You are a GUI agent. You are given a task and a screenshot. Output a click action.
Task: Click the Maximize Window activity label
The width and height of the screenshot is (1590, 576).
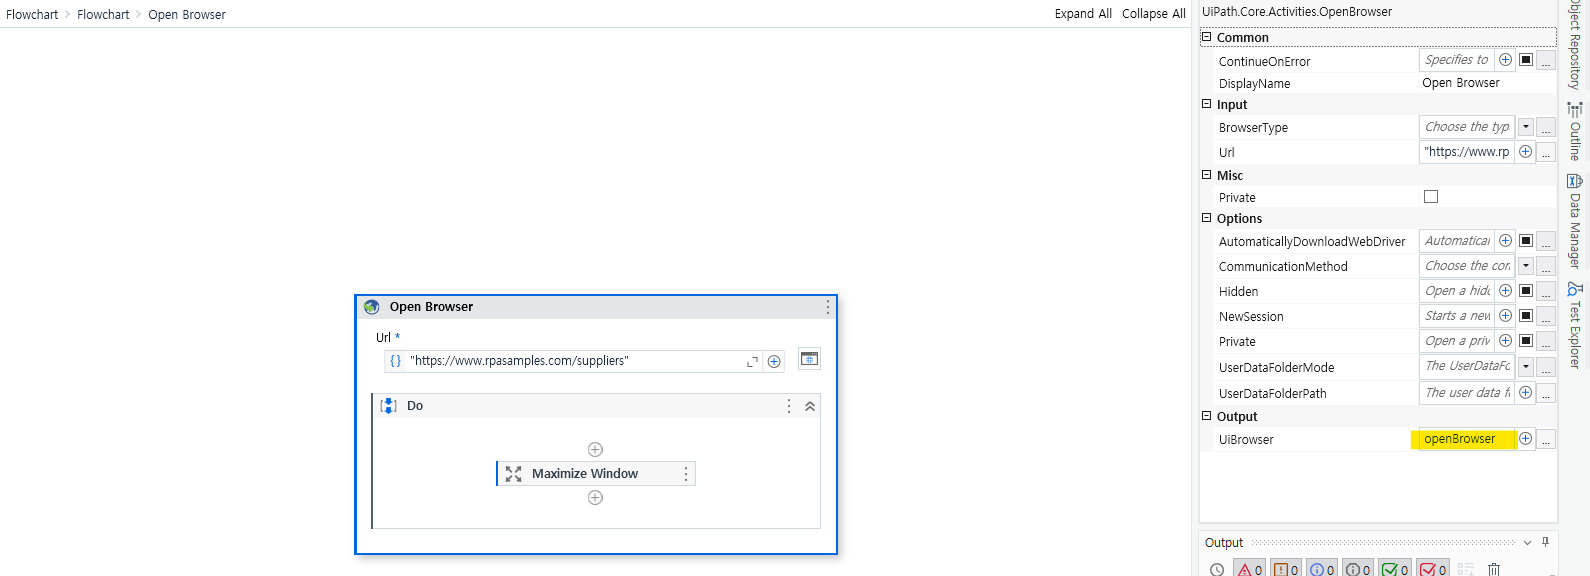[x=585, y=474]
